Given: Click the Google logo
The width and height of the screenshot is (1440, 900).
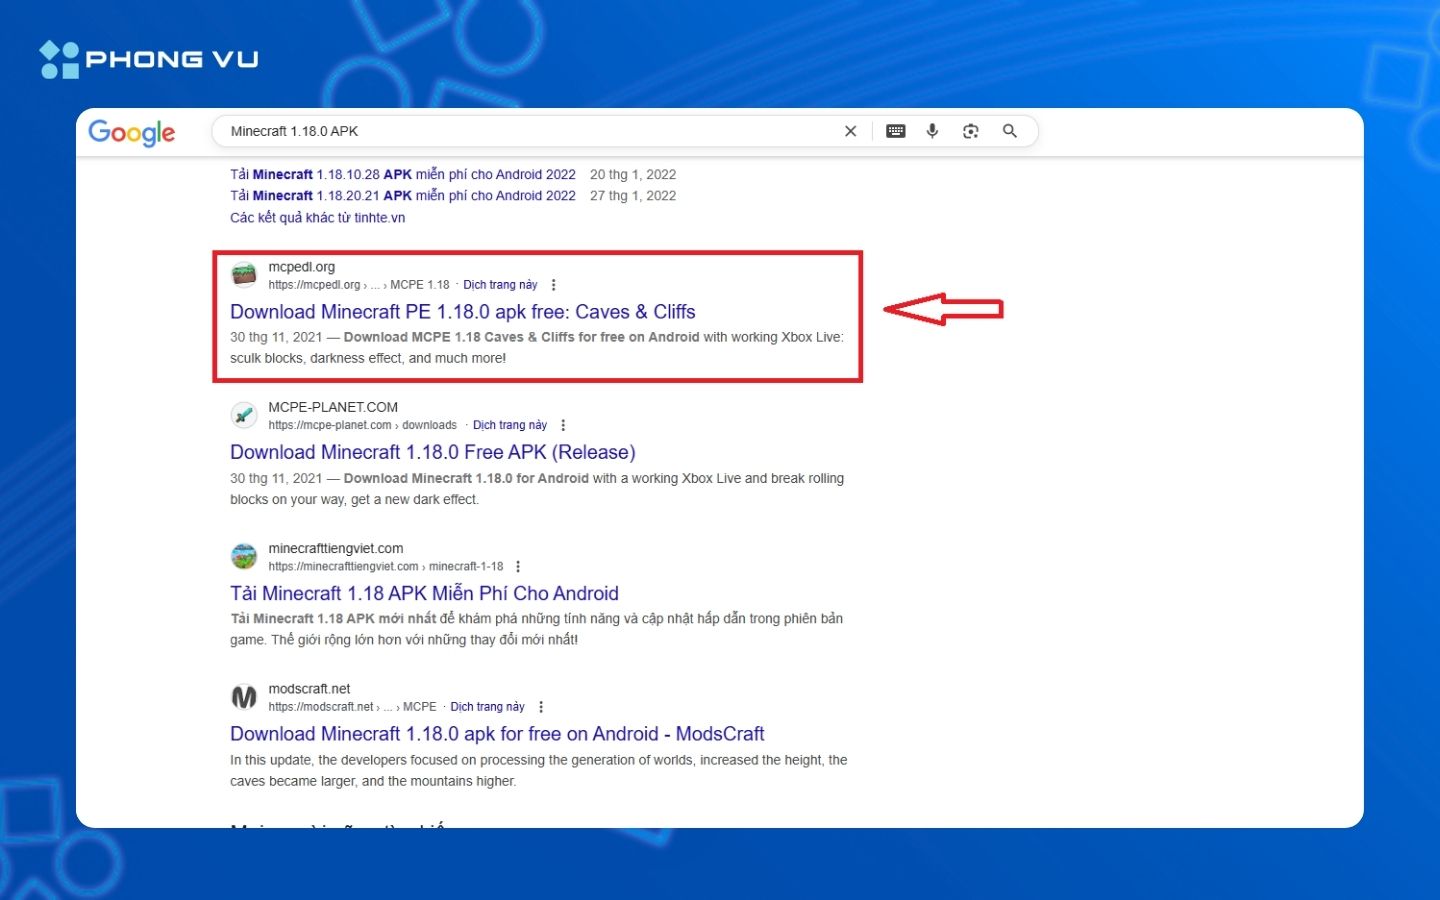Looking at the screenshot, I should [x=131, y=132].
